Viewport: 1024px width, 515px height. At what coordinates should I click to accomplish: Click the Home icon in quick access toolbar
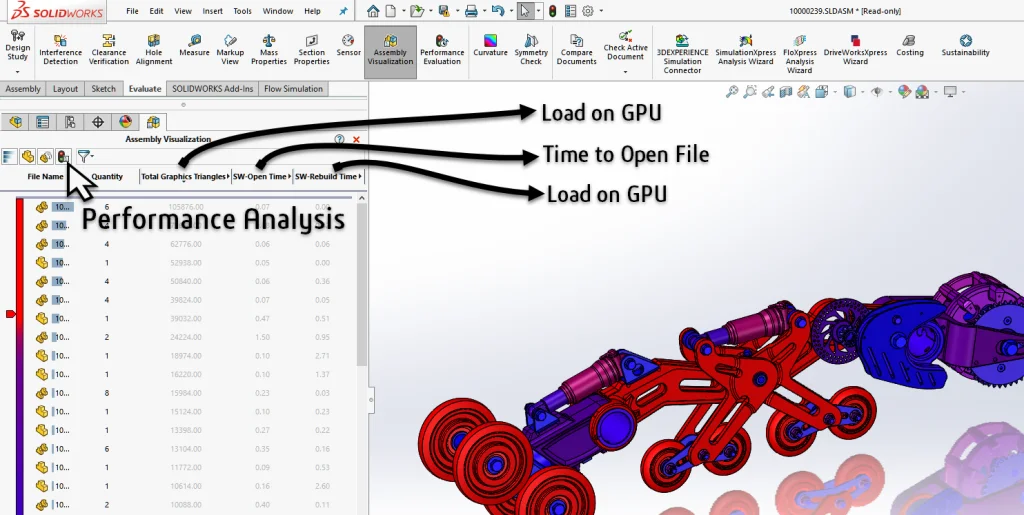pyautogui.click(x=373, y=11)
